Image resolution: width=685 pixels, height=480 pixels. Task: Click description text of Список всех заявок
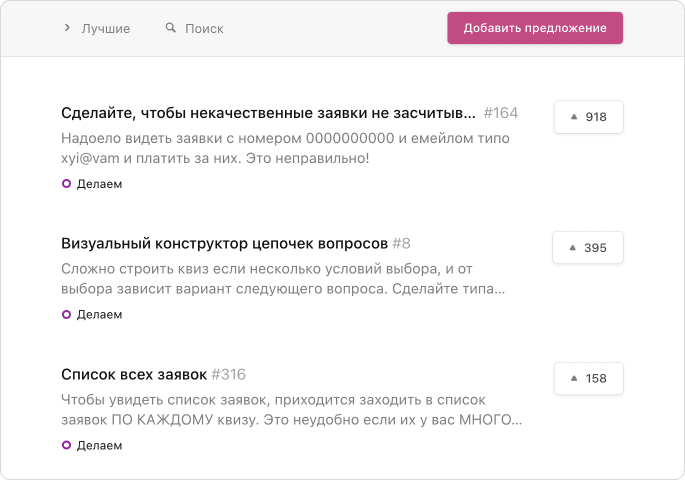tap(291, 410)
